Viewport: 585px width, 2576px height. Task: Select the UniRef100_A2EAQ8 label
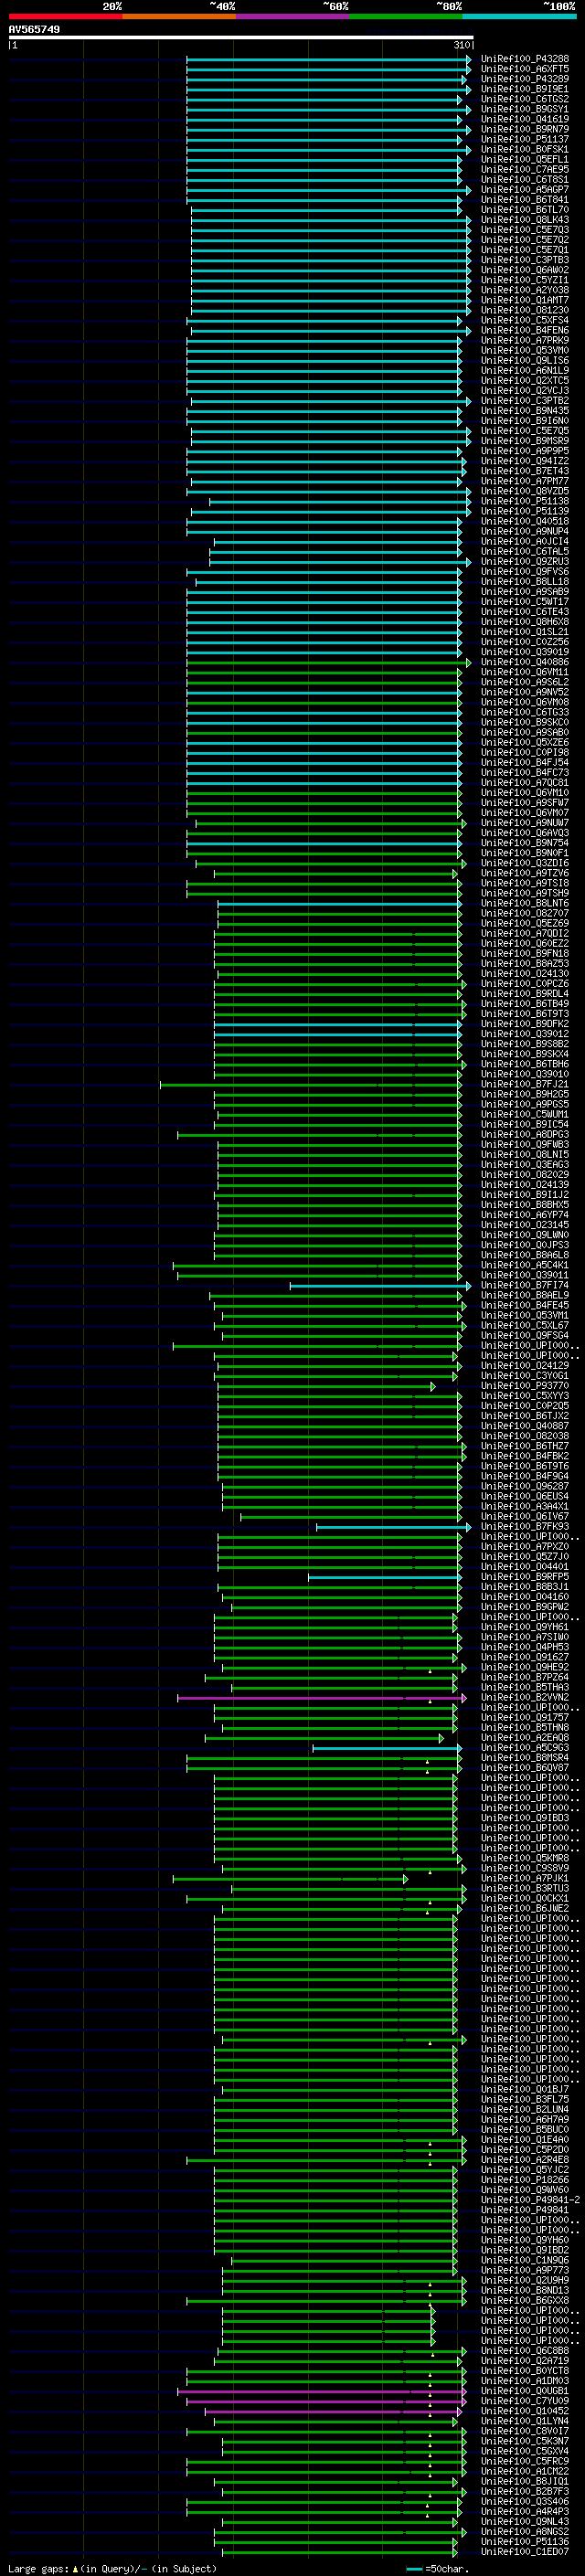(525, 1738)
